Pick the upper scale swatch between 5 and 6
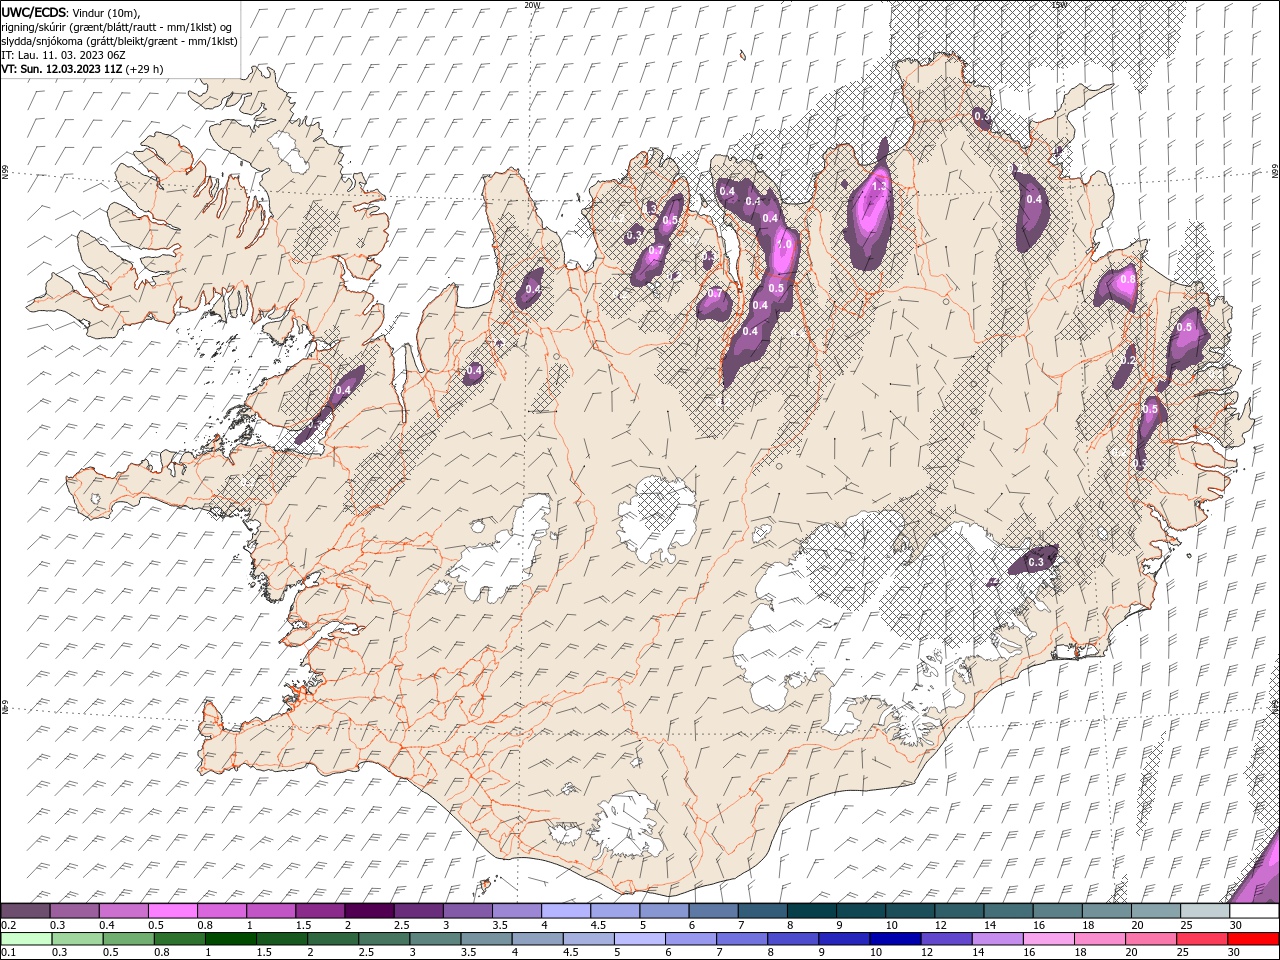The width and height of the screenshot is (1280, 960). pos(664,911)
